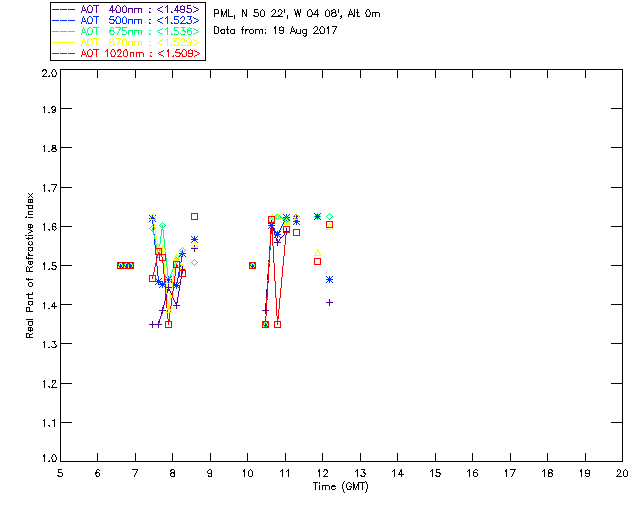Click the 15 x-axis tick label
Viewport: 640px width, 512px height.
435,473
